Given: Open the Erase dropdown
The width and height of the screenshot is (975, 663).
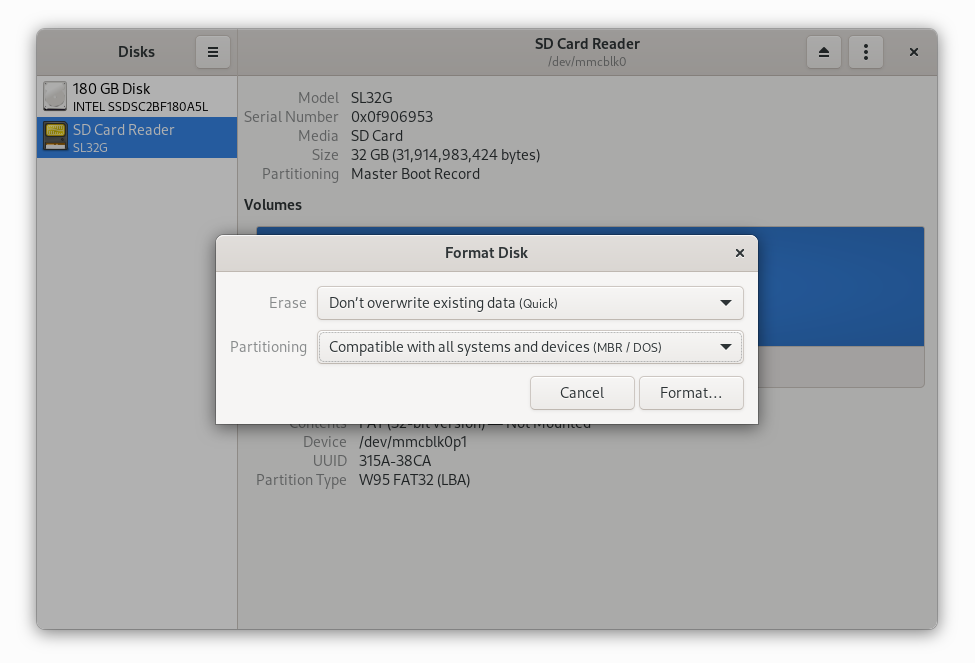Looking at the screenshot, I should coord(529,302).
